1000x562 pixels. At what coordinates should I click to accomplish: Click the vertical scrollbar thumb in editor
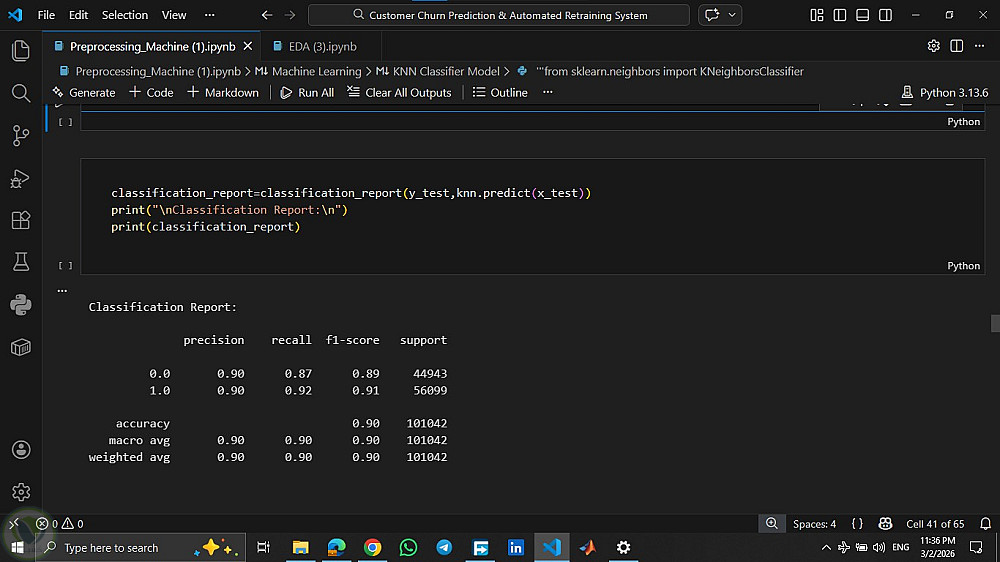(995, 323)
